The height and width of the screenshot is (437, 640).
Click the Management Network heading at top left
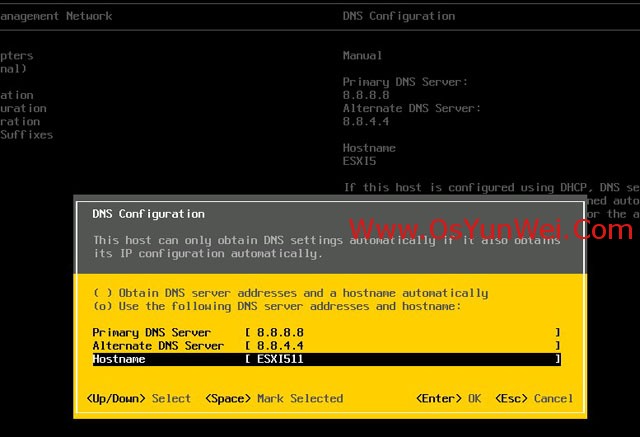coord(57,16)
